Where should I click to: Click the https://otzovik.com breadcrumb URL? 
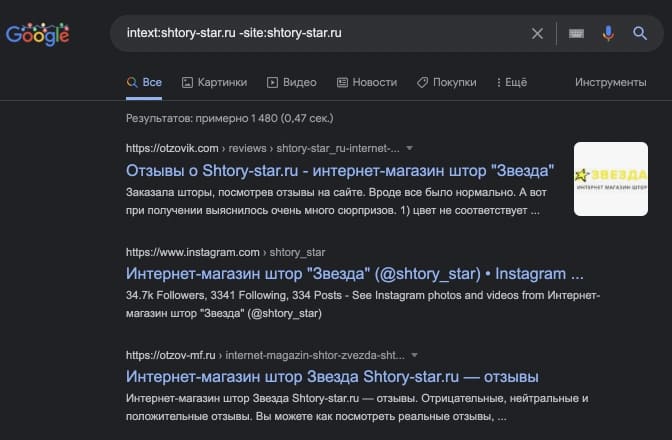pos(172,148)
